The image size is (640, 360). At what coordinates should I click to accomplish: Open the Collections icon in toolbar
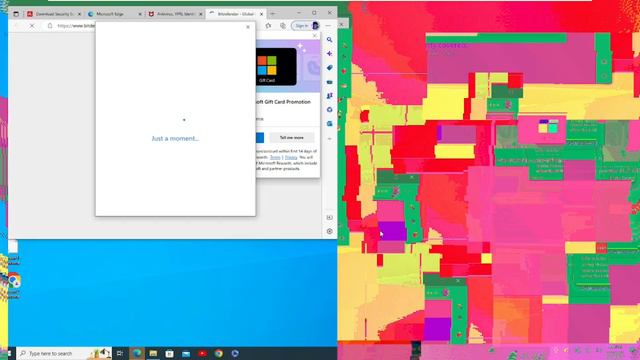point(282,26)
